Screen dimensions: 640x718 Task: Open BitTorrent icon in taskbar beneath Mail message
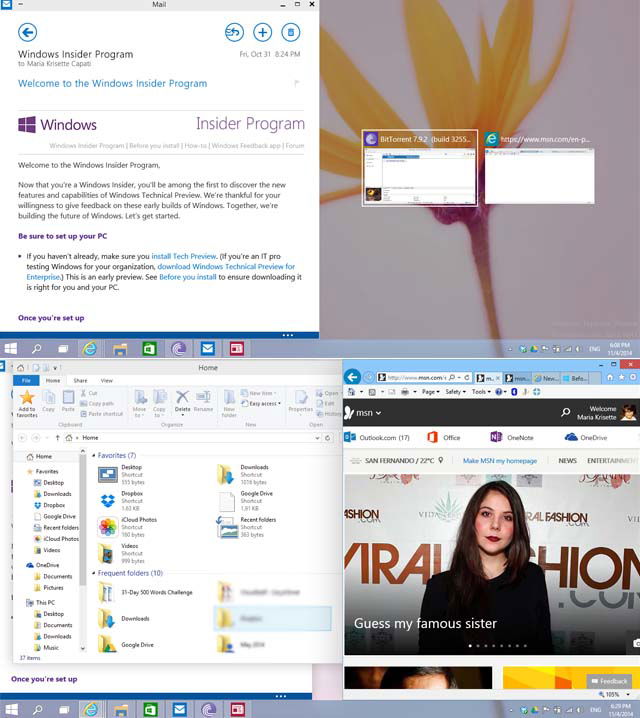click(x=178, y=349)
